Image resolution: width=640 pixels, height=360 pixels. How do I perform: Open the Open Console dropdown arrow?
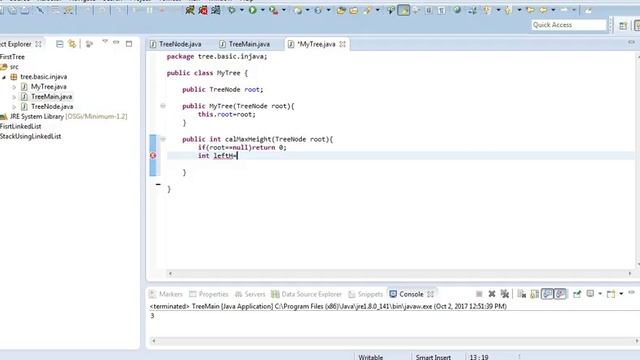tap(621, 293)
